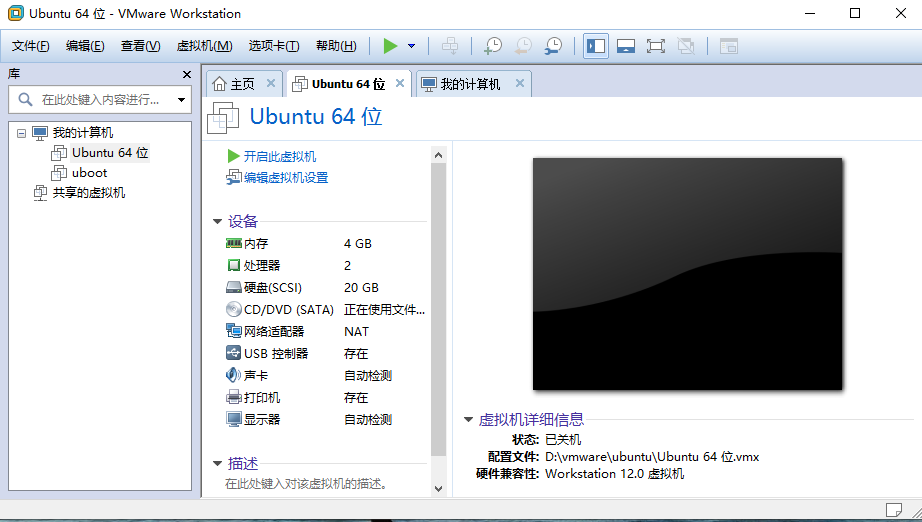Open the library search filter dropdown
Viewport: 922px width, 522px height.
[182, 100]
